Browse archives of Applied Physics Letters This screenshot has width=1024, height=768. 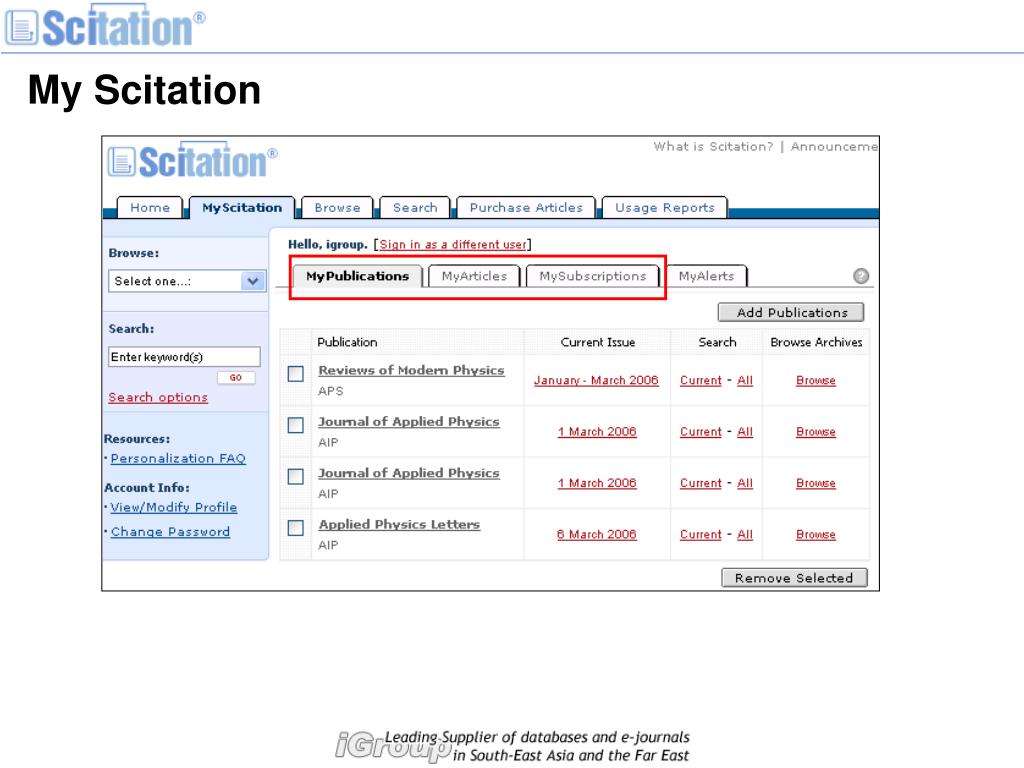pos(816,534)
